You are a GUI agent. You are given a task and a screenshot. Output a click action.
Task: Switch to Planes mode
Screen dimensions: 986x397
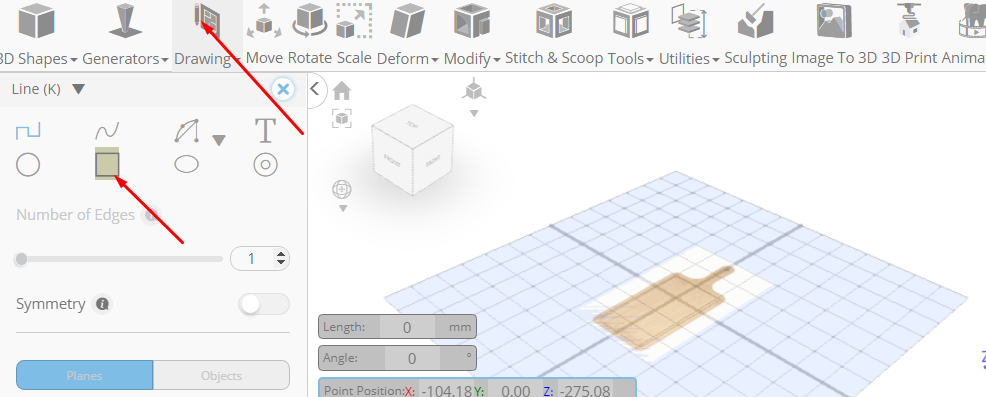click(84, 376)
